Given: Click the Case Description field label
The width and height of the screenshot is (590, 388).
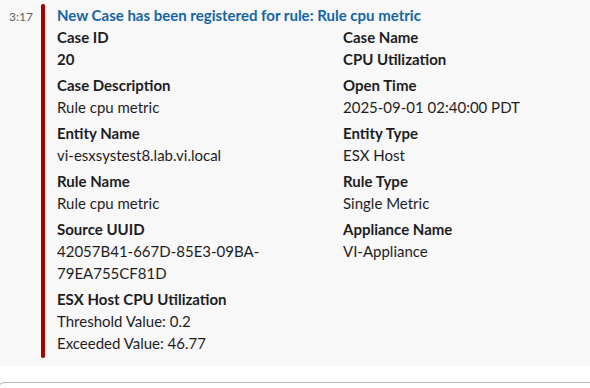Looking at the screenshot, I should (114, 86).
